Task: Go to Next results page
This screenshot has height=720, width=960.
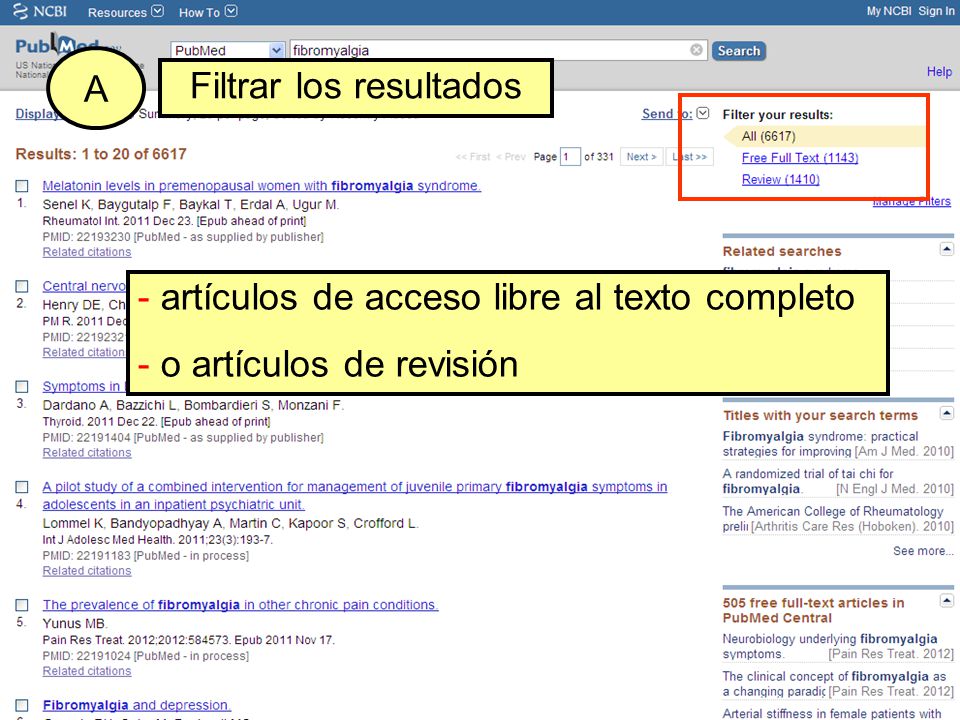Action: (x=641, y=157)
